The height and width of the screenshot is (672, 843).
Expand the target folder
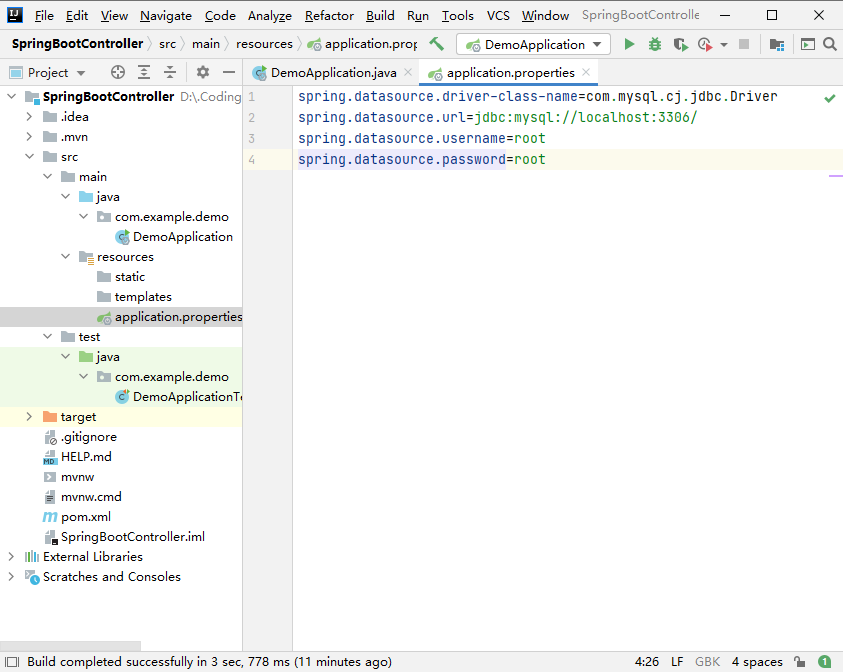[x=30, y=417]
